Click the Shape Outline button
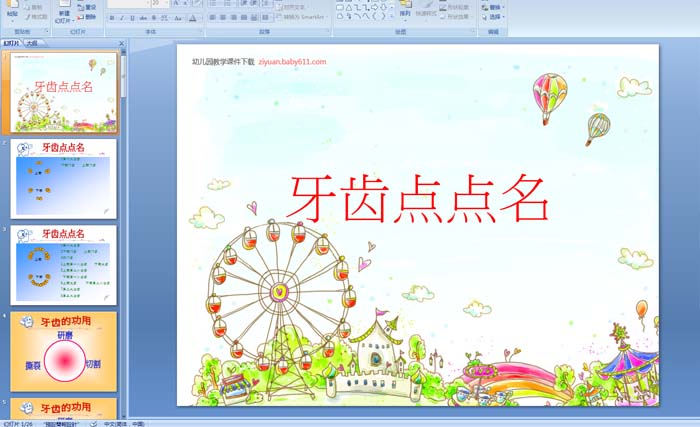700x427 pixels. pos(454,8)
